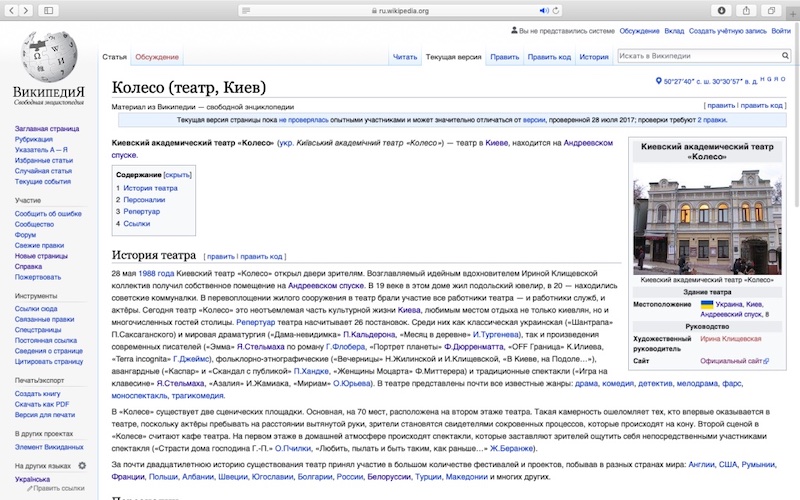Toggle the Safari sidebar button

coord(48,10)
